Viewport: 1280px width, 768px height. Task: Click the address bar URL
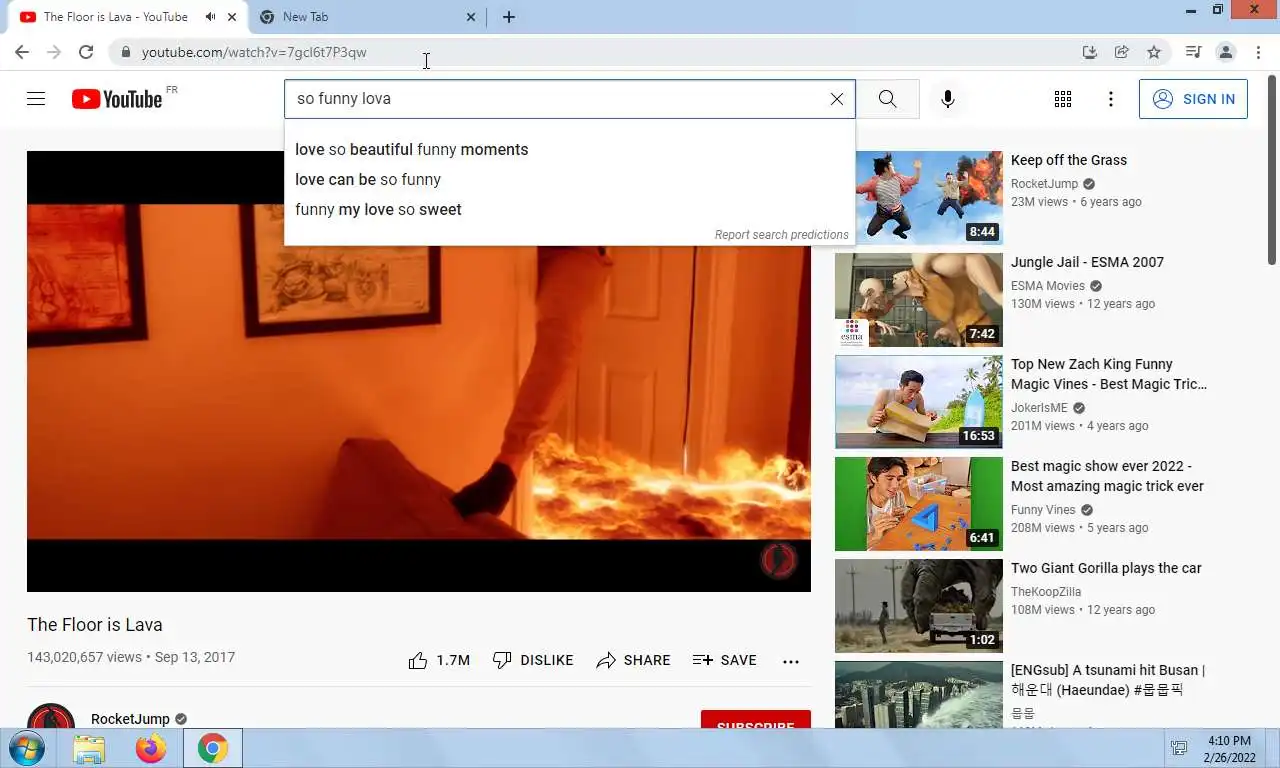254,52
